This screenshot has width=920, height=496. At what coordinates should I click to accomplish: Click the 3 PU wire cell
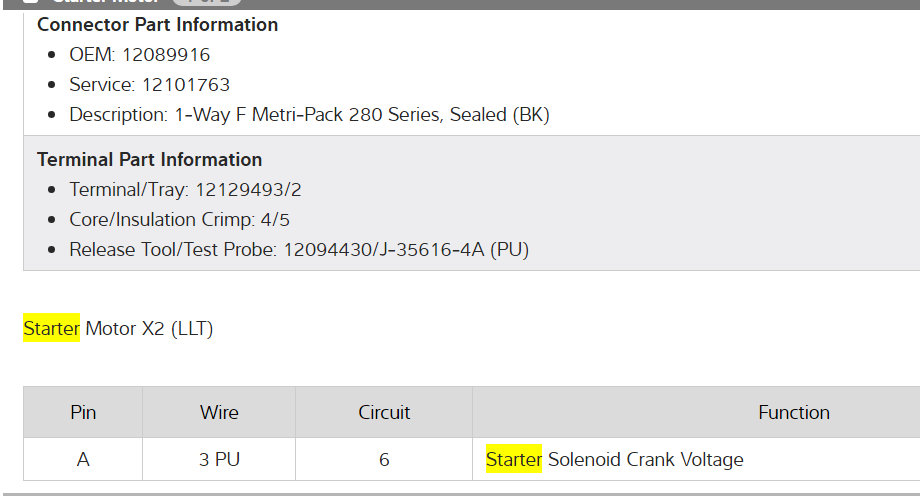tap(219, 460)
